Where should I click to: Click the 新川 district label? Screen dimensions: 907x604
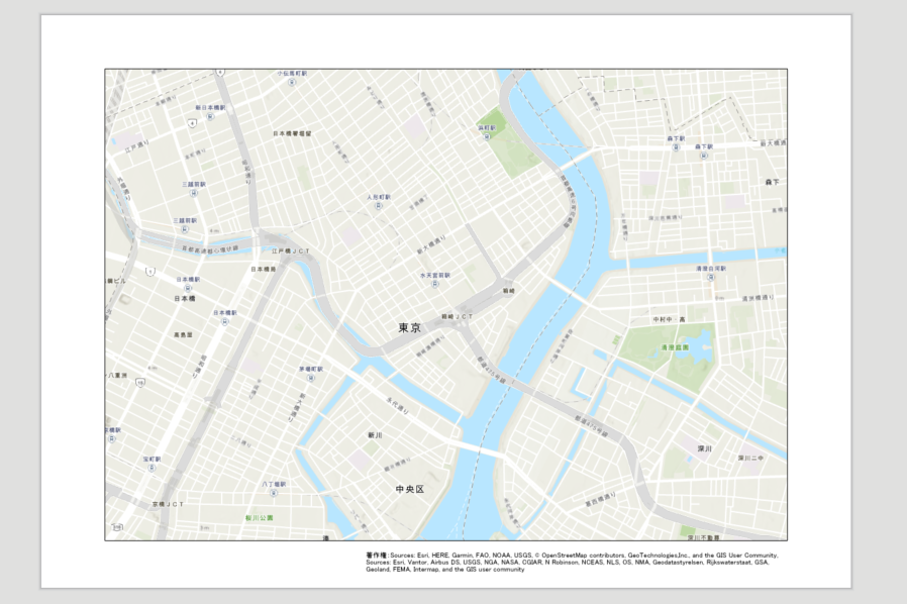[375, 435]
